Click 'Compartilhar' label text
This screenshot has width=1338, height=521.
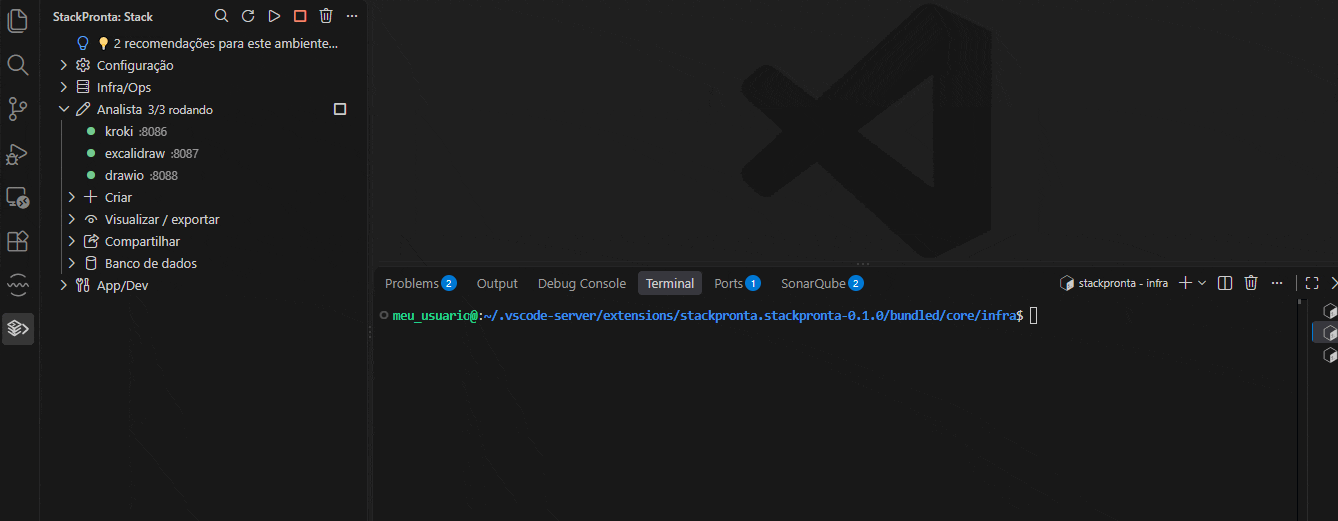[x=142, y=241]
